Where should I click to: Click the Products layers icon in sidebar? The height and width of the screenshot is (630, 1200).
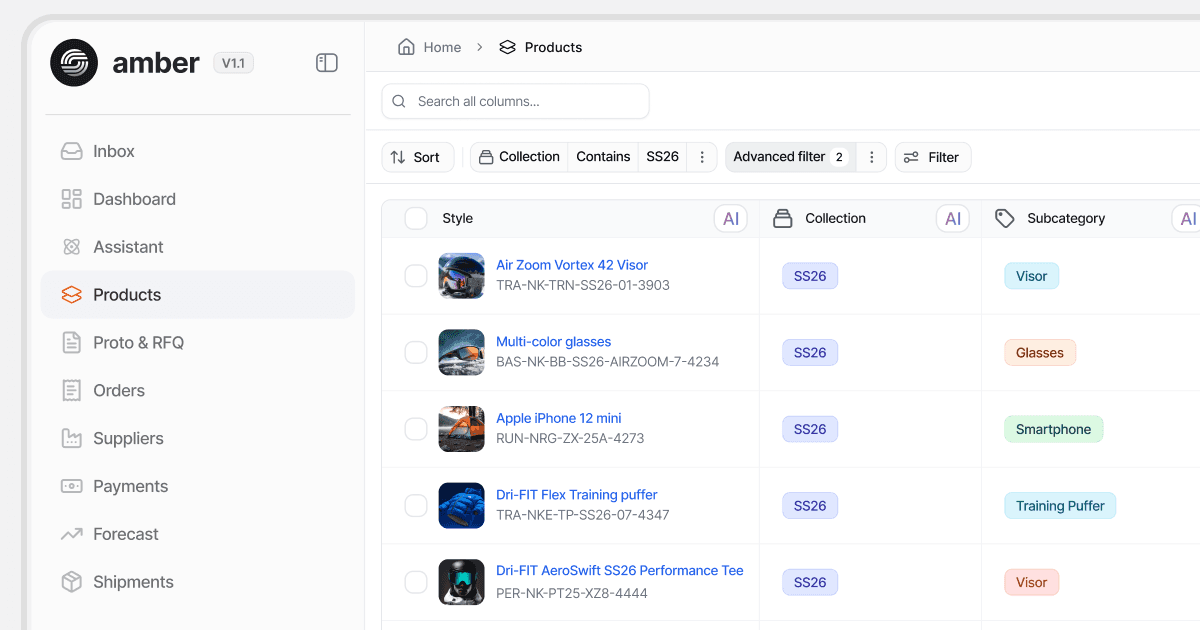71,295
